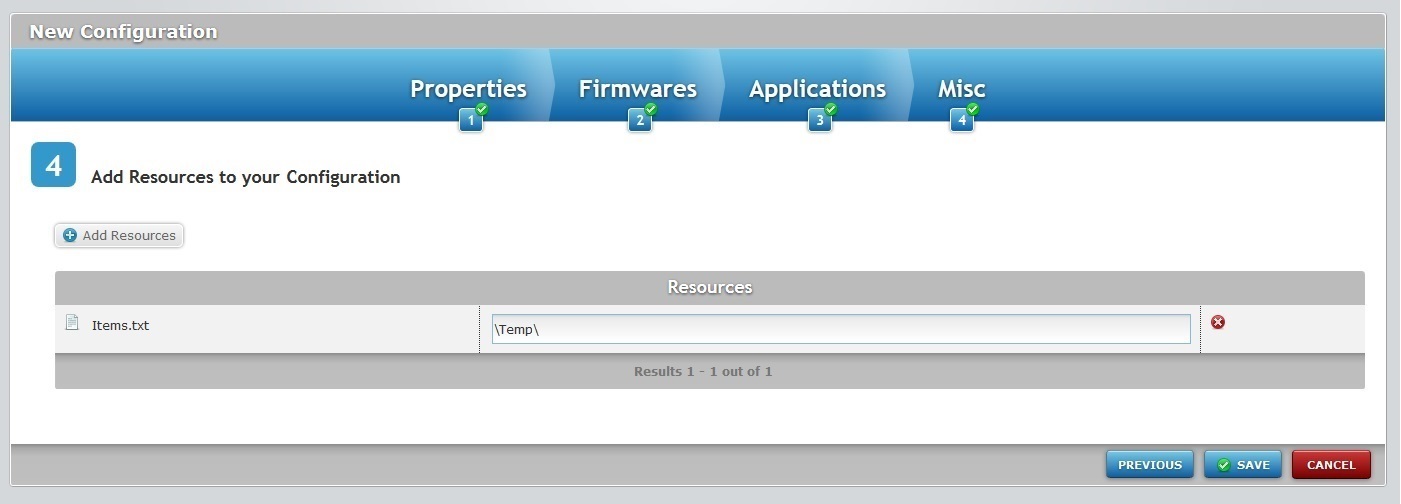Remove the Items.txt resource with red X
The image size is (1401, 504).
point(1218,322)
